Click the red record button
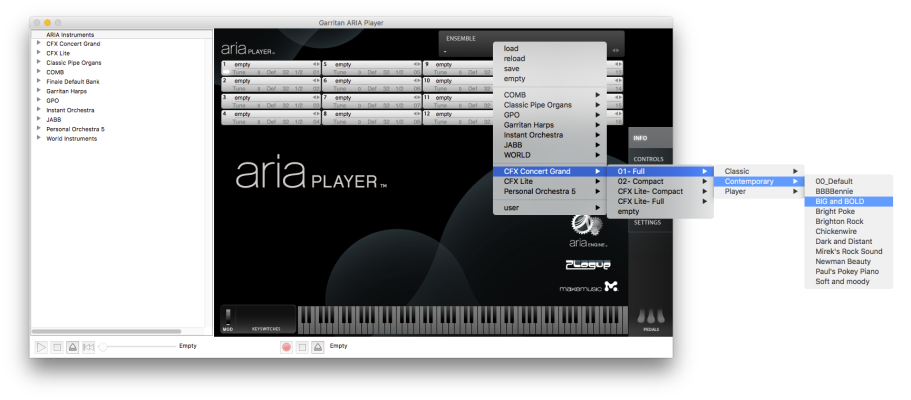This screenshot has height=400, width=911. pos(286,347)
